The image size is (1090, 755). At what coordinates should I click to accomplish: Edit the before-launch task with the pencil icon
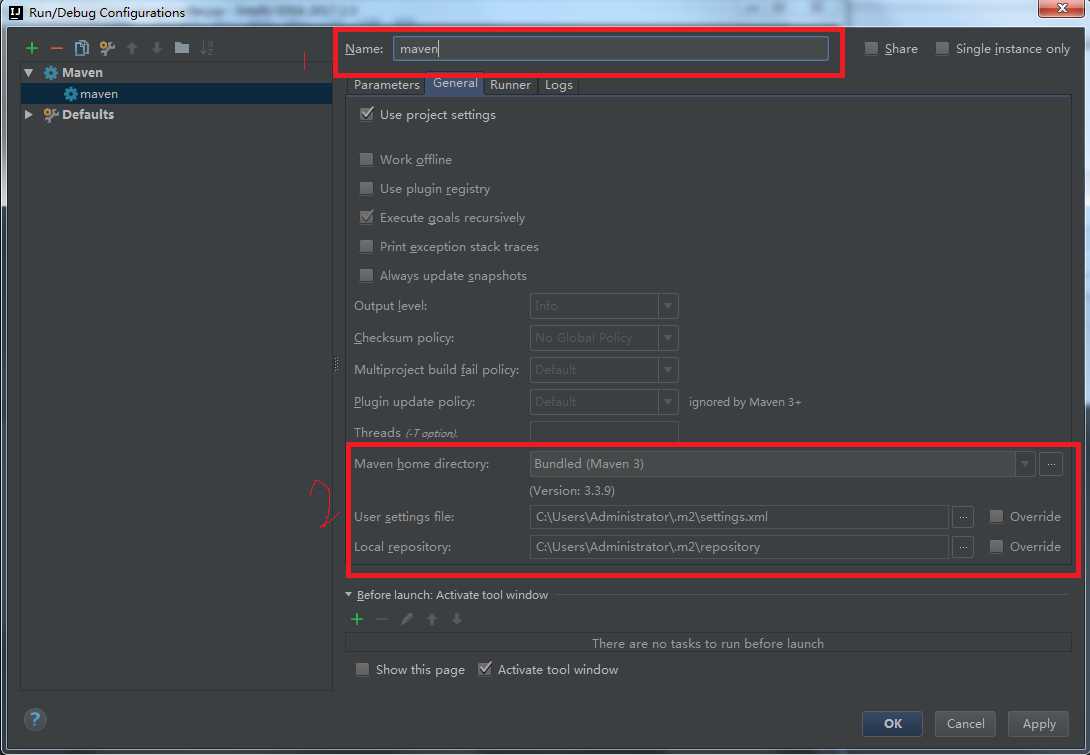pyautogui.click(x=407, y=619)
